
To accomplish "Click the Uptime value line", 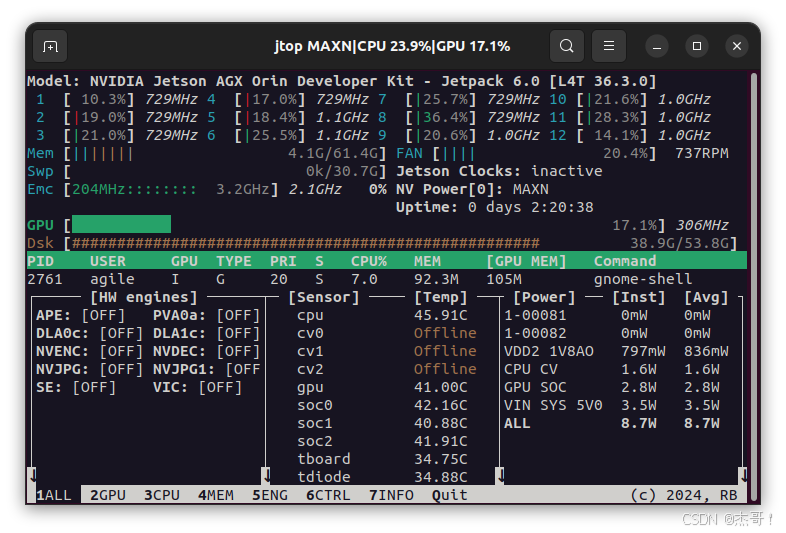I will pyautogui.click(x=495, y=208).
